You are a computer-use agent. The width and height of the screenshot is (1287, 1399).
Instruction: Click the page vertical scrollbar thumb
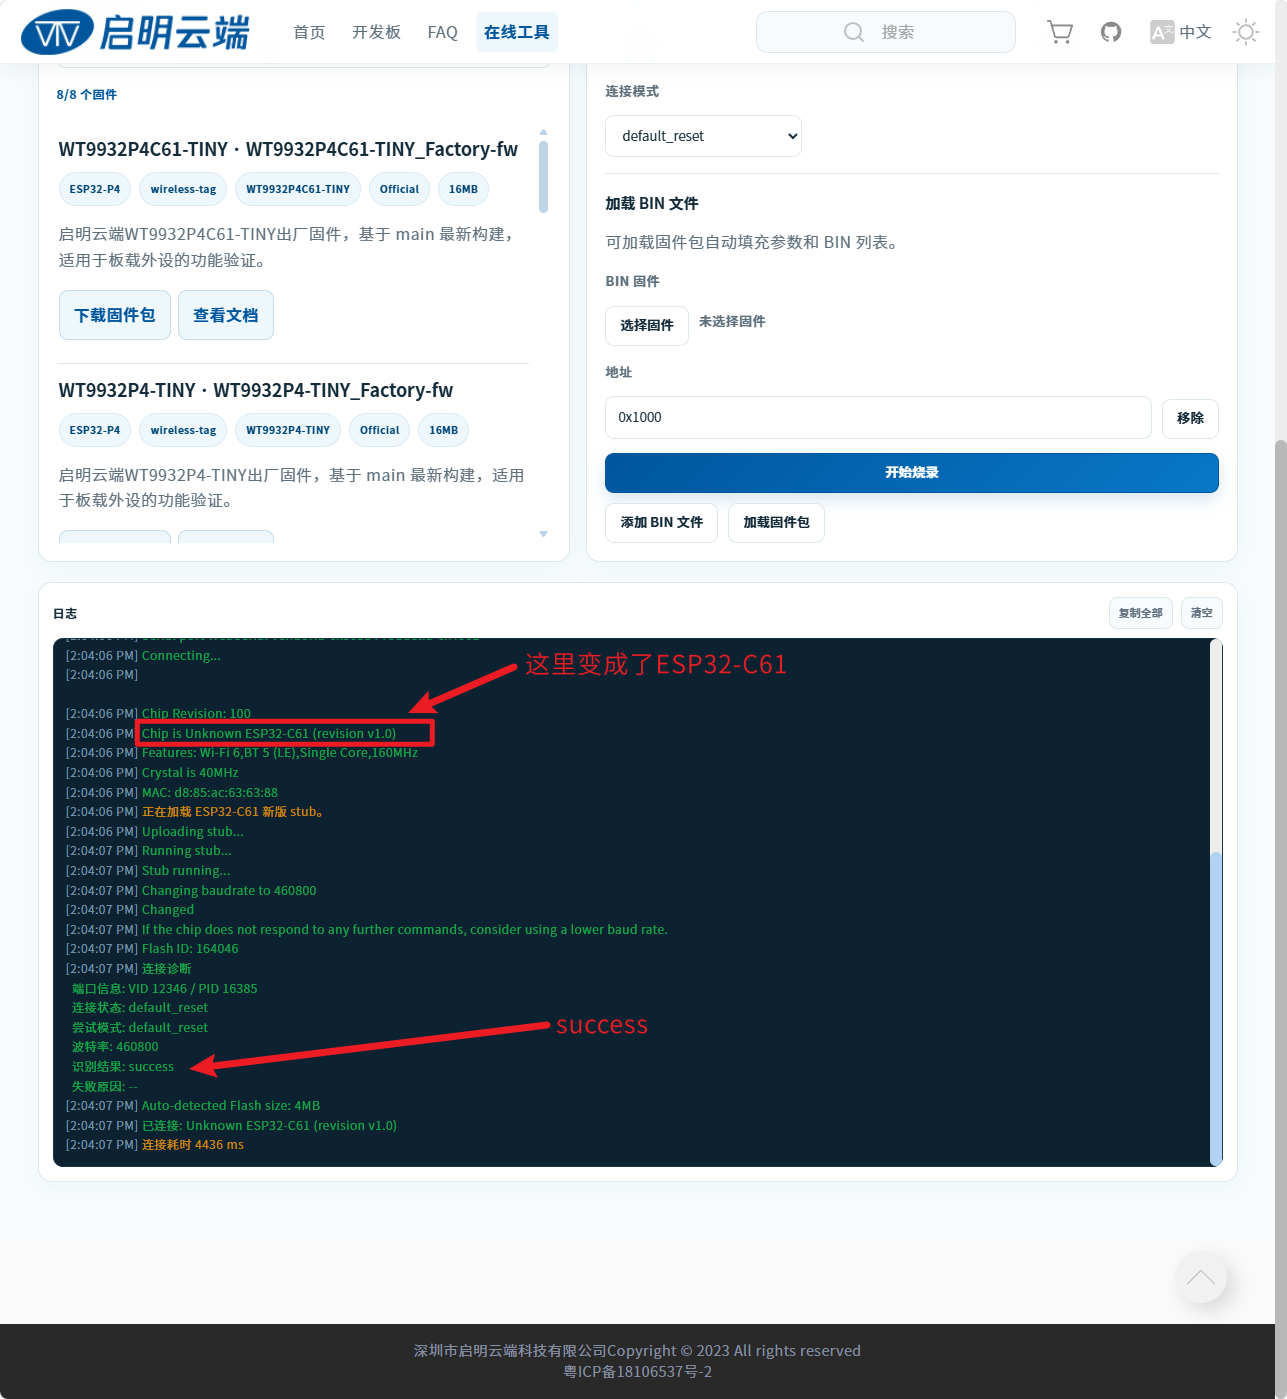point(1281,917)
